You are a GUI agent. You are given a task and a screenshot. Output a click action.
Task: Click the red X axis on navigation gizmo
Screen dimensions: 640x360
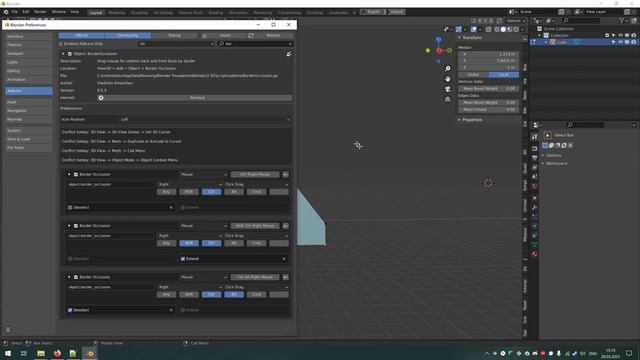pos(439,51)
